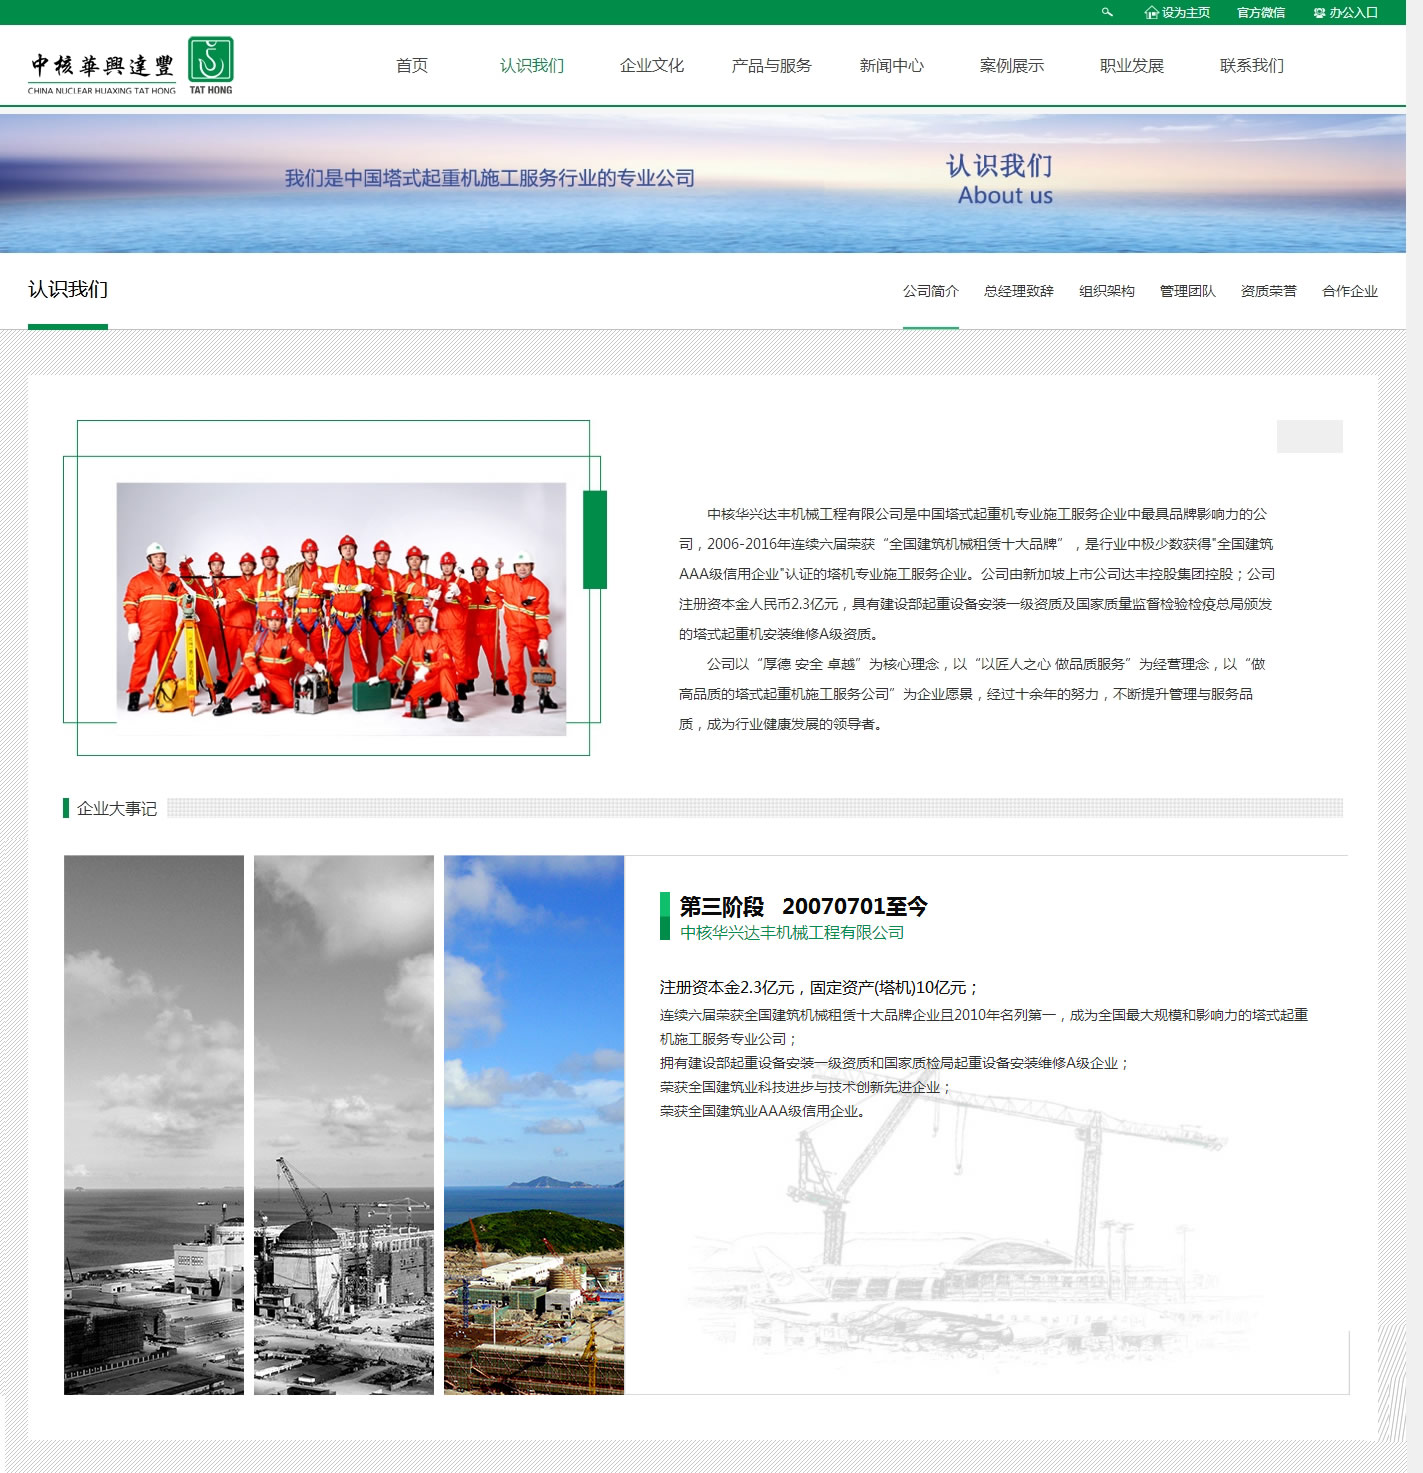Open 职业发展 menu item
The image size is (1423, 1473).
[1132, 66]
